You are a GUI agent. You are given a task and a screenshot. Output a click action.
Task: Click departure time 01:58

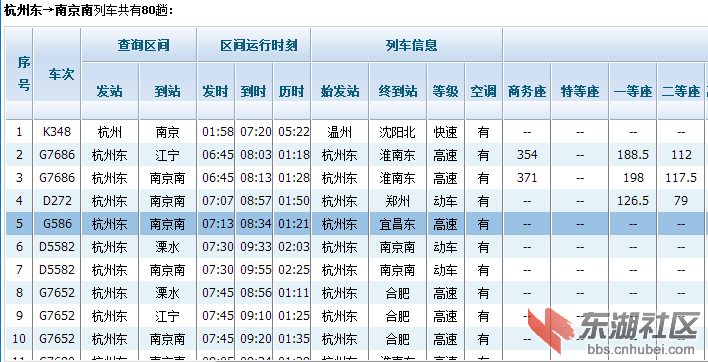pos(218,132)
